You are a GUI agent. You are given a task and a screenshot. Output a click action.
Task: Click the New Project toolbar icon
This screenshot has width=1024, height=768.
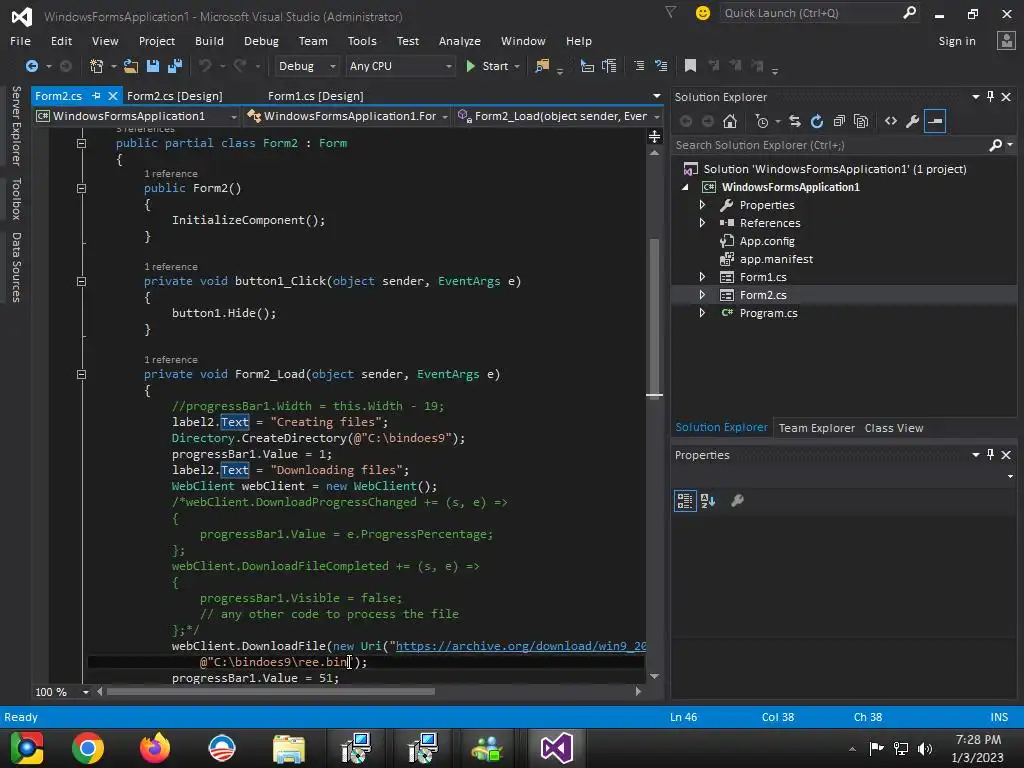(96, 66)
